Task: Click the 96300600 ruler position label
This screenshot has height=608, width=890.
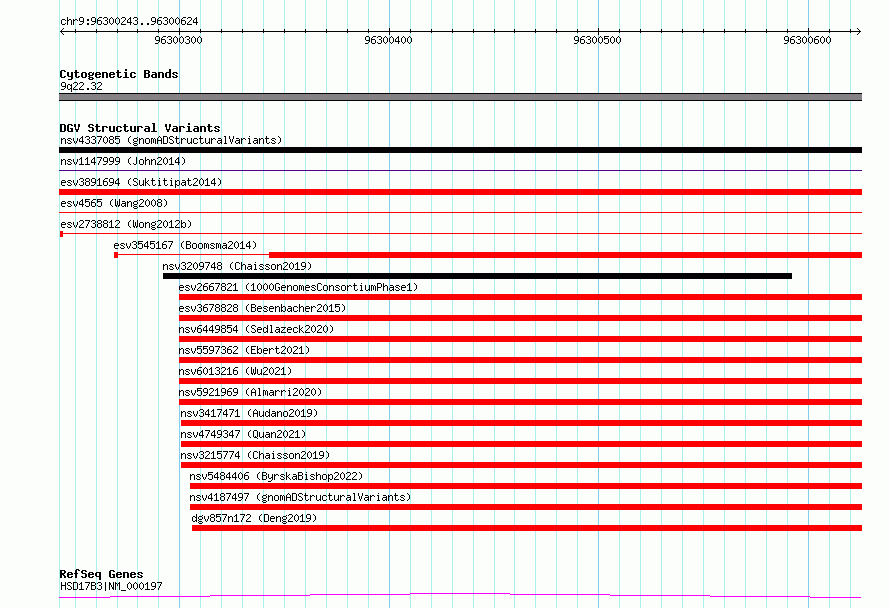Action: point(807,40)
